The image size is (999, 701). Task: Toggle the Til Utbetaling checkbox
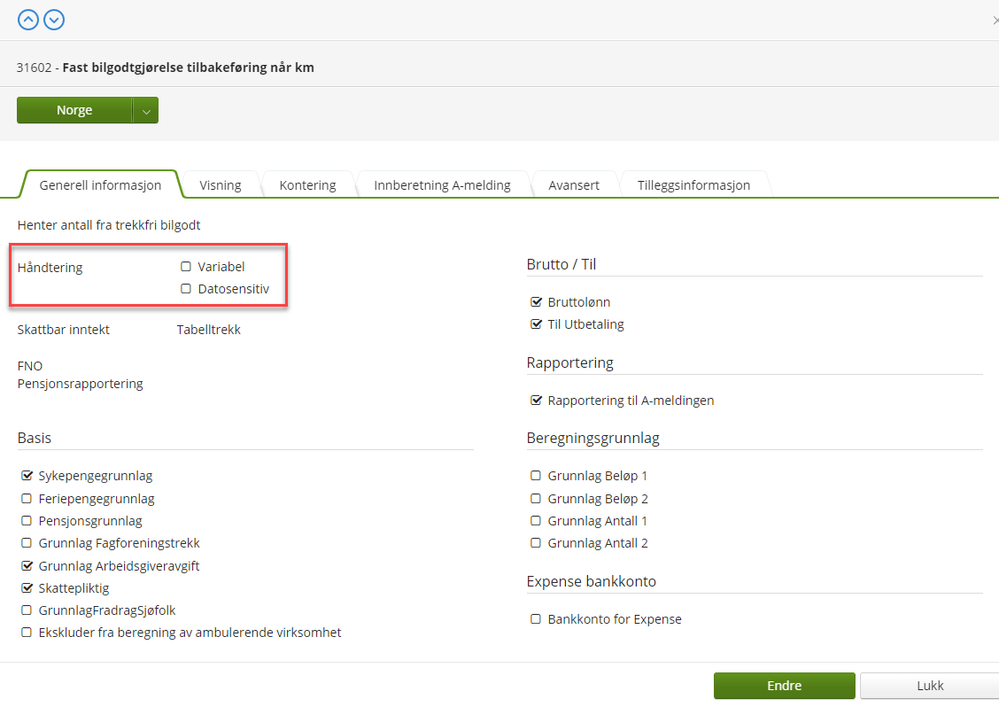(x=536, y=324)
